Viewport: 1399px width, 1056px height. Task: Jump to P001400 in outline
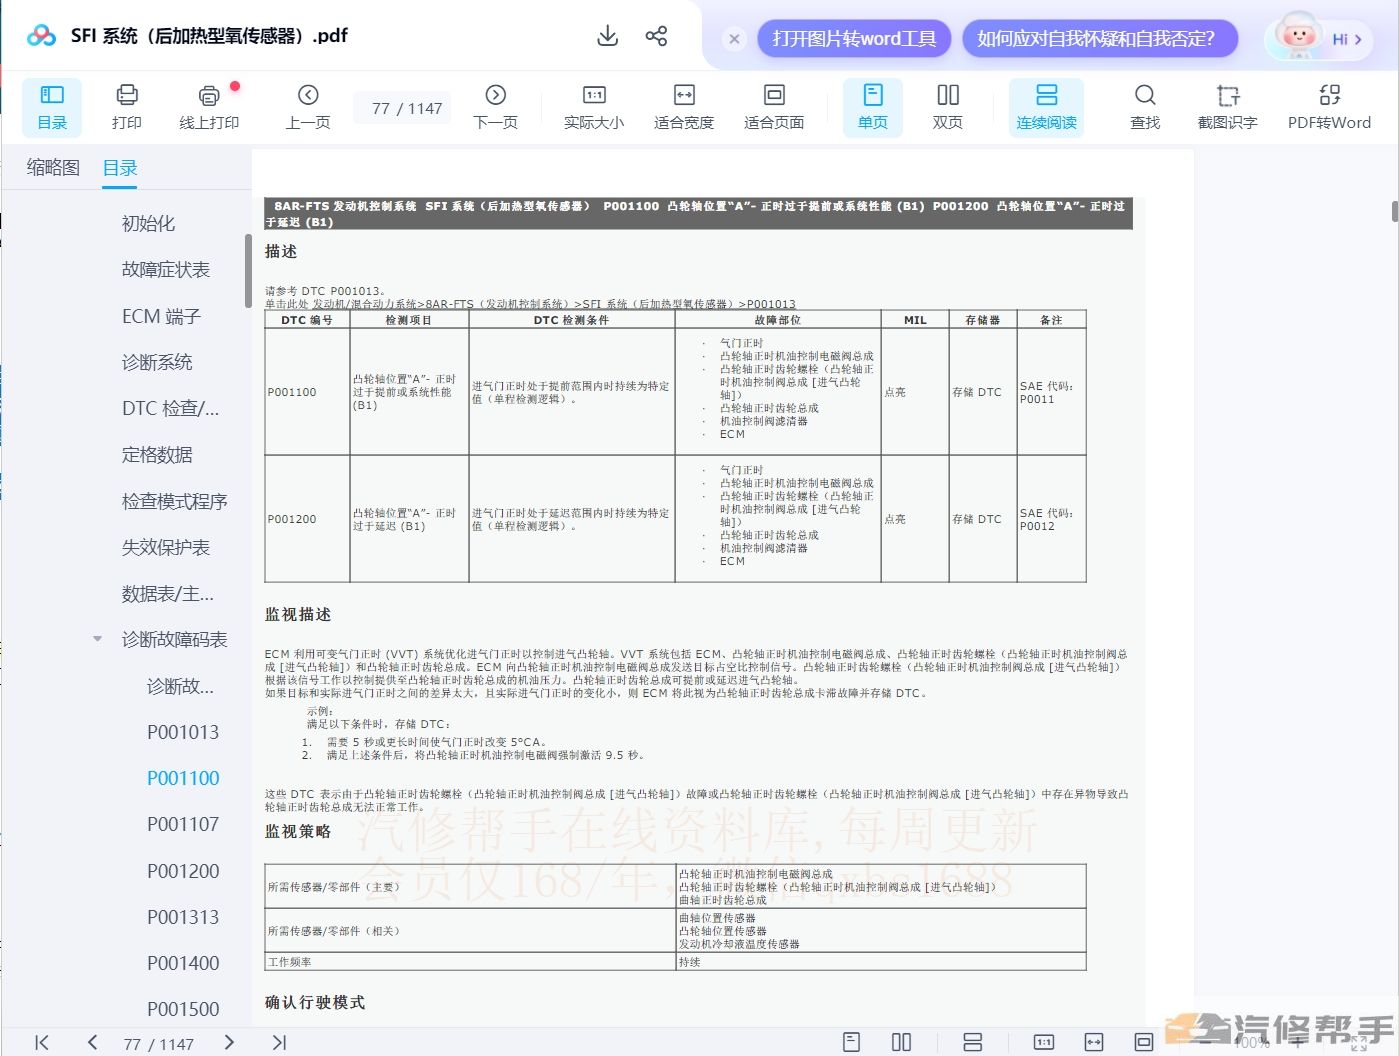(x=183, y=963)
